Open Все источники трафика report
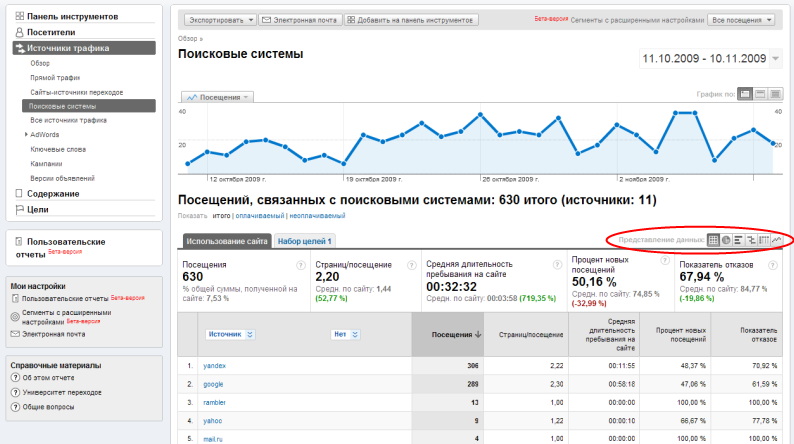Screen dimensions: 794x444 point(68,120)
